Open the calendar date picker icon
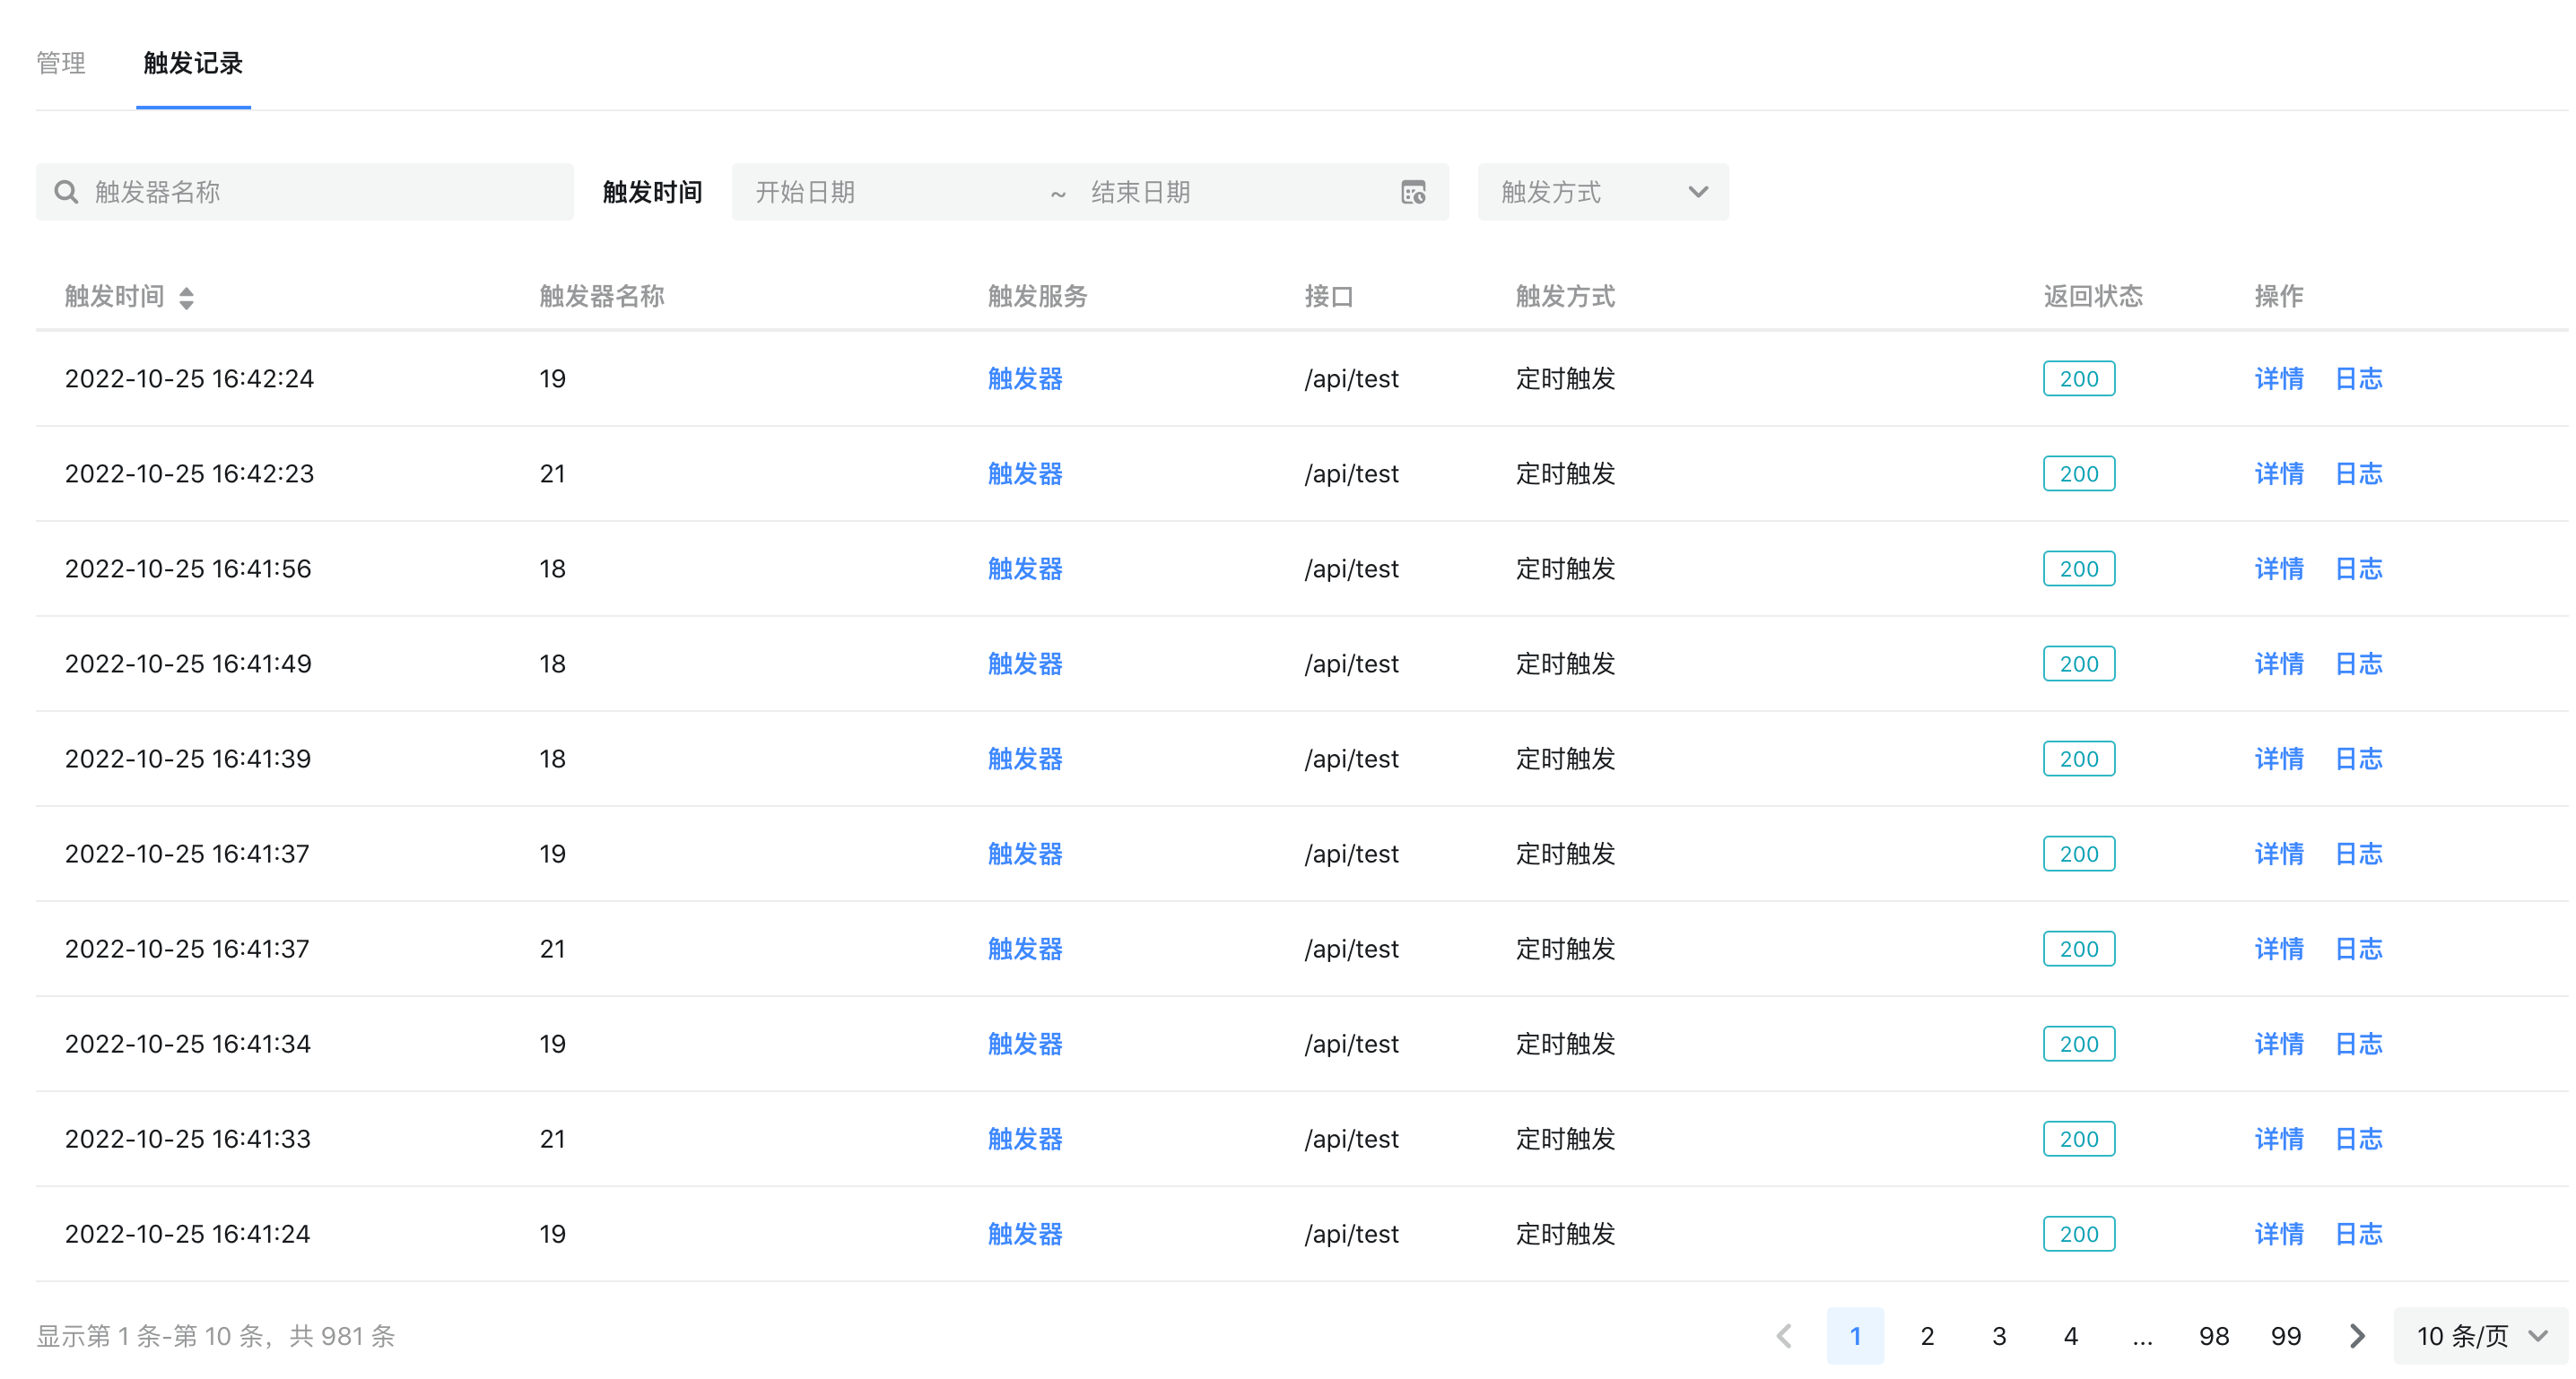The width and height of the screenshot is (2576, 1379). [x=1413, y=192]
